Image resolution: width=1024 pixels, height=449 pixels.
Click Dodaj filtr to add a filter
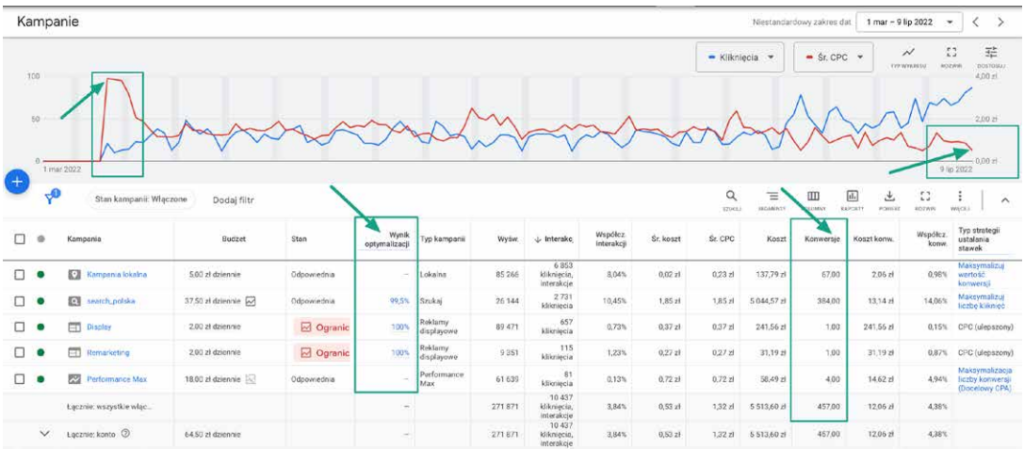(233, 200)
